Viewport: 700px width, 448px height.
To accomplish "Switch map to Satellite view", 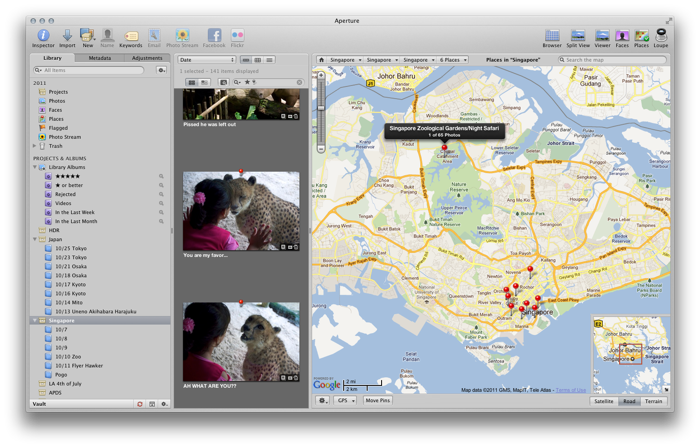I will click(x=604, y=401).
